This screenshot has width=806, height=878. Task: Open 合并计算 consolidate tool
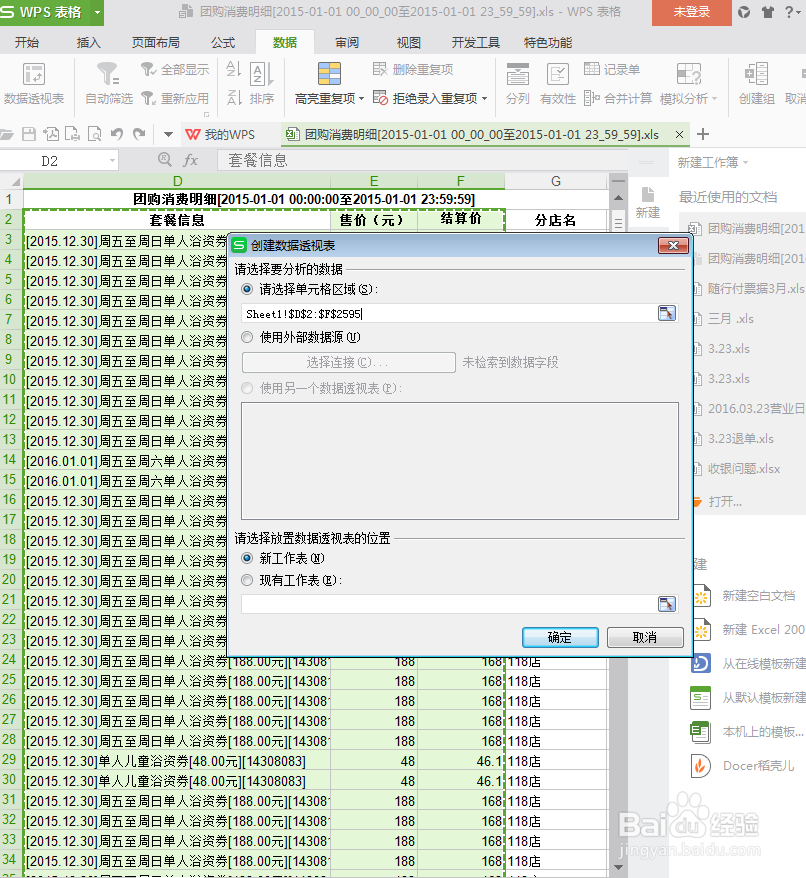(617, 99)
